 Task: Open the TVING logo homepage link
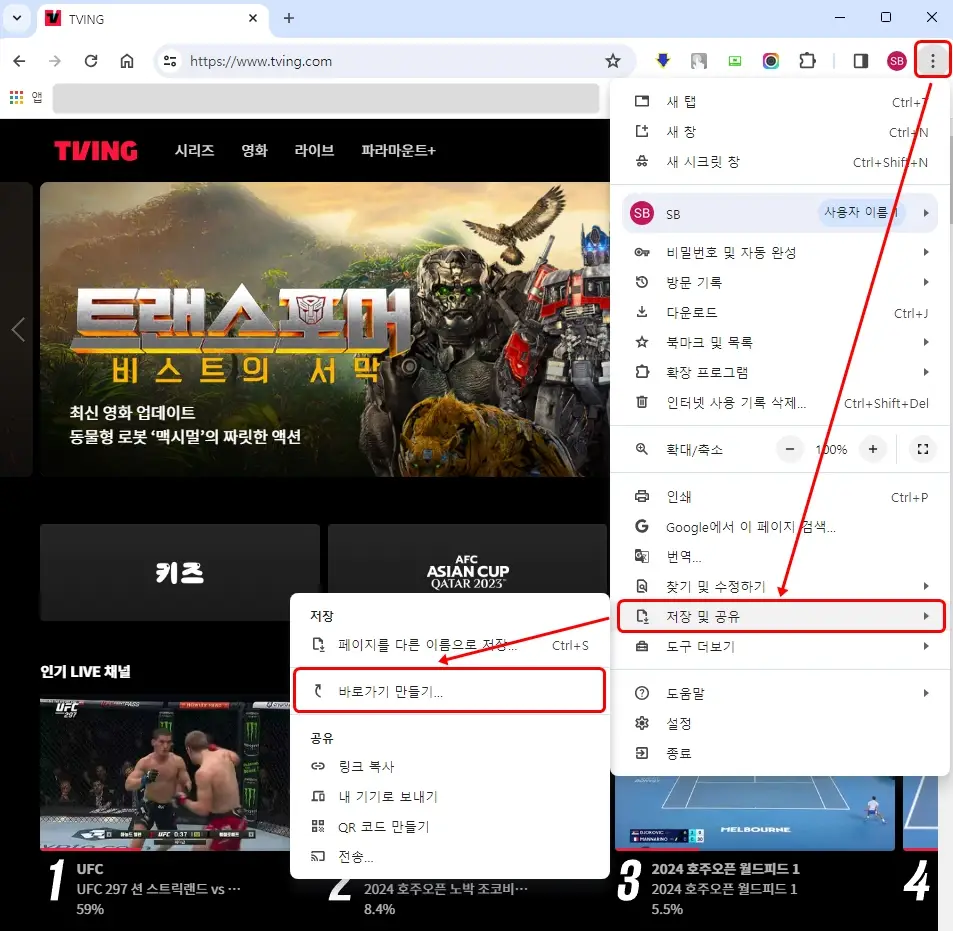[95, 150]
